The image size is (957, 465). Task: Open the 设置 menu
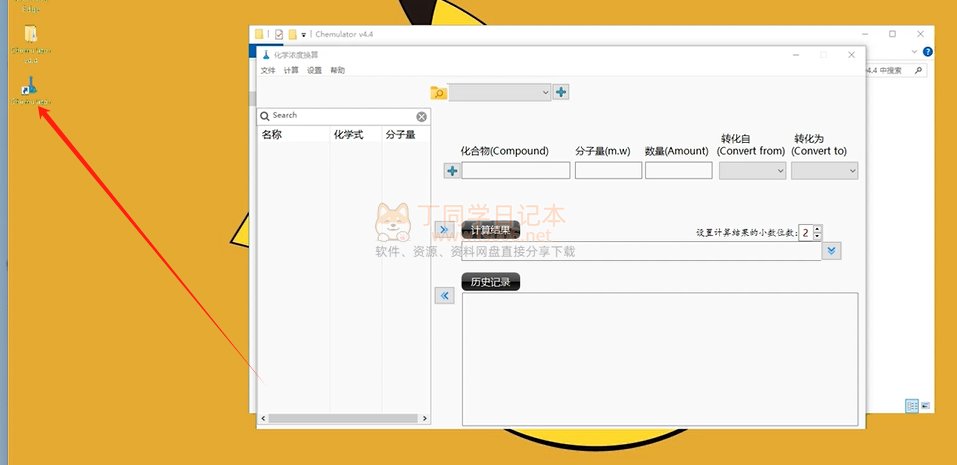pyautogui.click(x=314, y=71)
